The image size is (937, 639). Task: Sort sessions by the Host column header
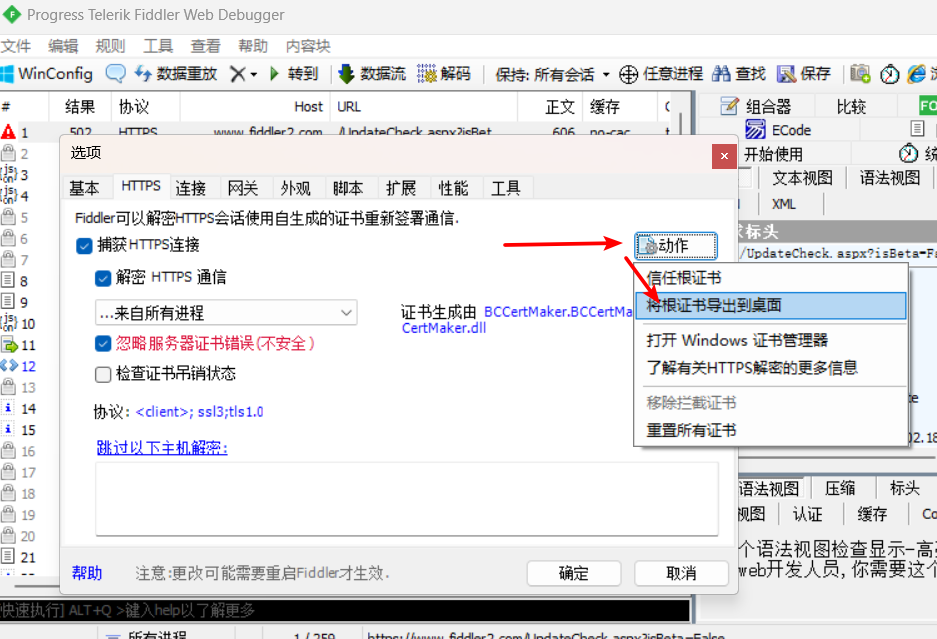253,106
